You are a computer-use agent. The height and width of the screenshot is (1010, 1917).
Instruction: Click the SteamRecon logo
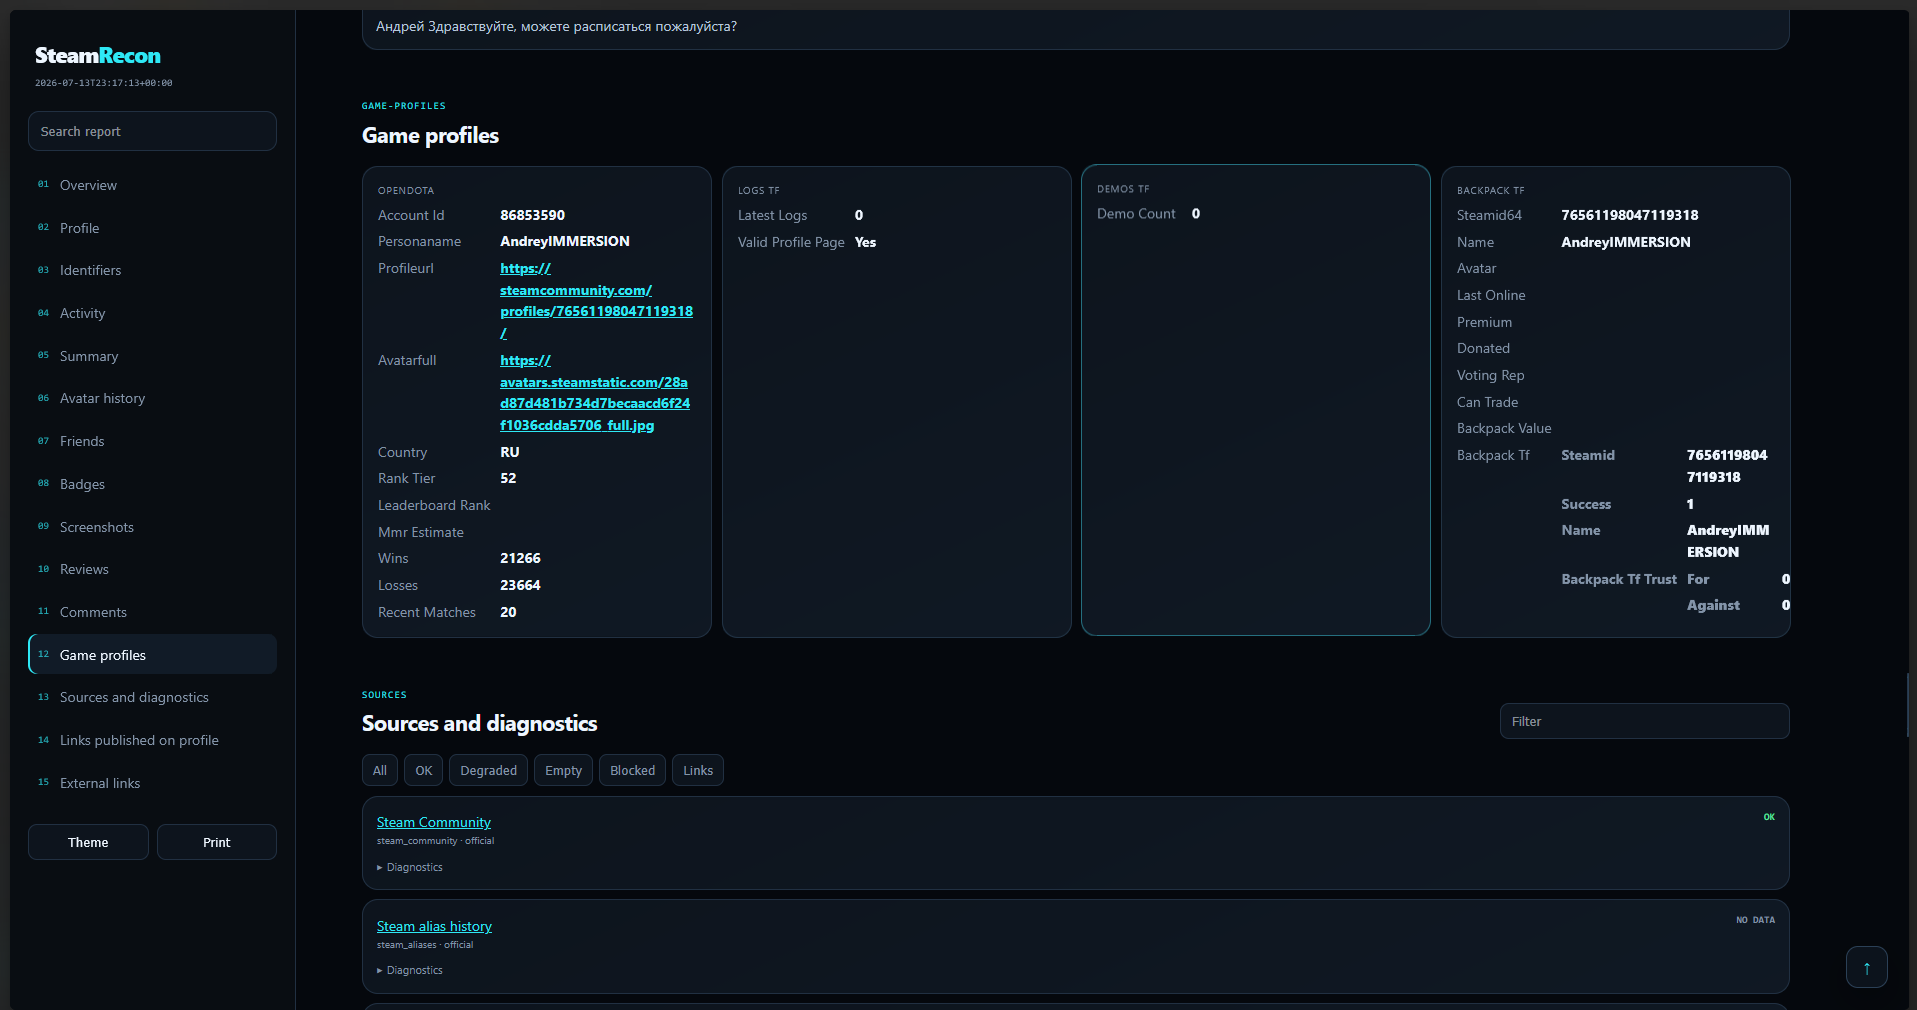pos(98,56)
